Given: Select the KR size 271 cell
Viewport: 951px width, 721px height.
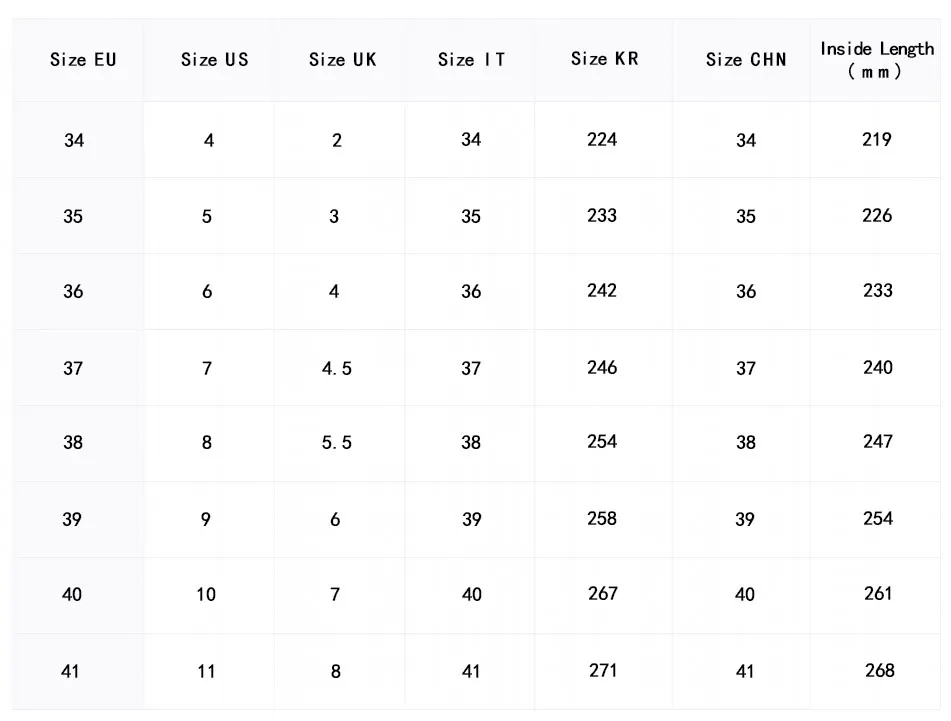Looking at the screenshot, I should click(603, 670).
